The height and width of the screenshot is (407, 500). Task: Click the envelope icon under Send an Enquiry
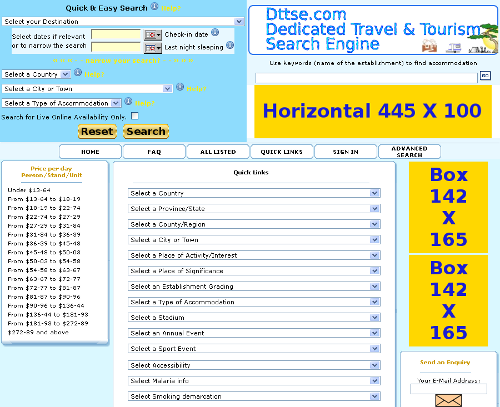pos(448,400)
